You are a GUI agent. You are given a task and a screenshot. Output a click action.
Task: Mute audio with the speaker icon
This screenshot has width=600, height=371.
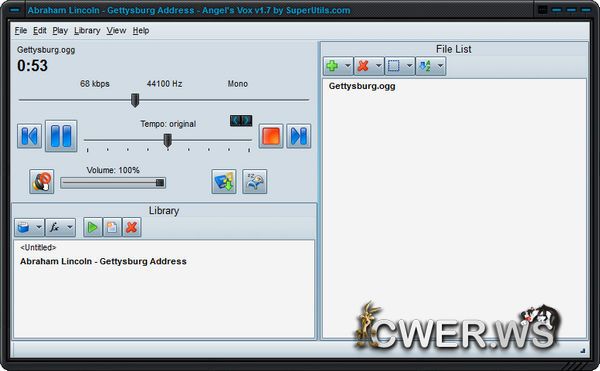pos(41,182)
